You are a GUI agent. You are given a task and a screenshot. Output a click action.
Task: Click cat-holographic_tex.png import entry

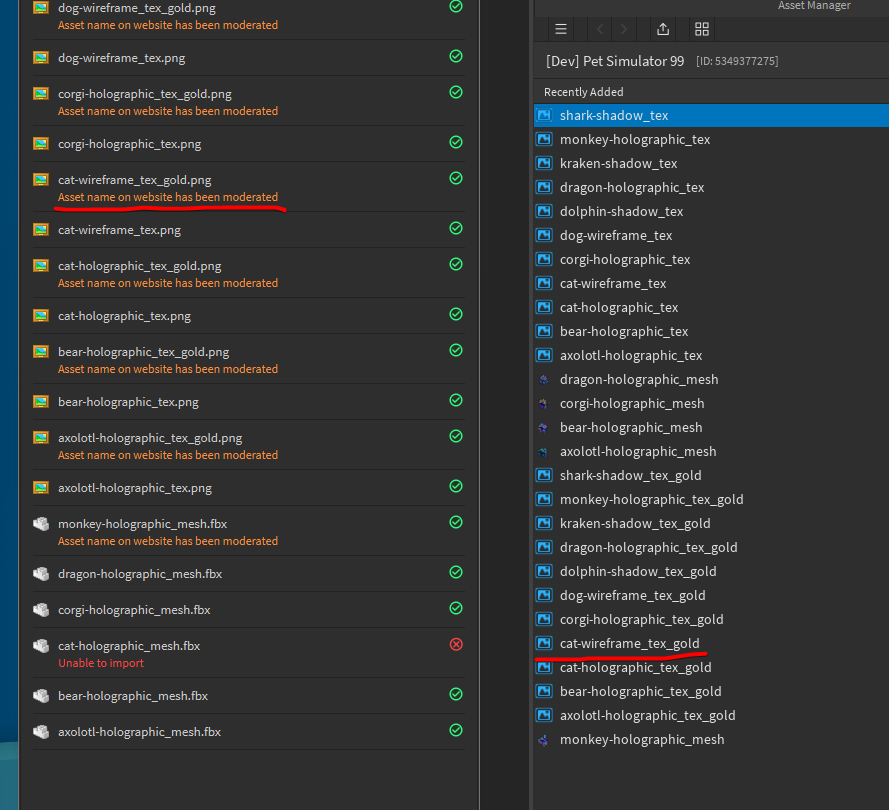click(x=248, y=316)
